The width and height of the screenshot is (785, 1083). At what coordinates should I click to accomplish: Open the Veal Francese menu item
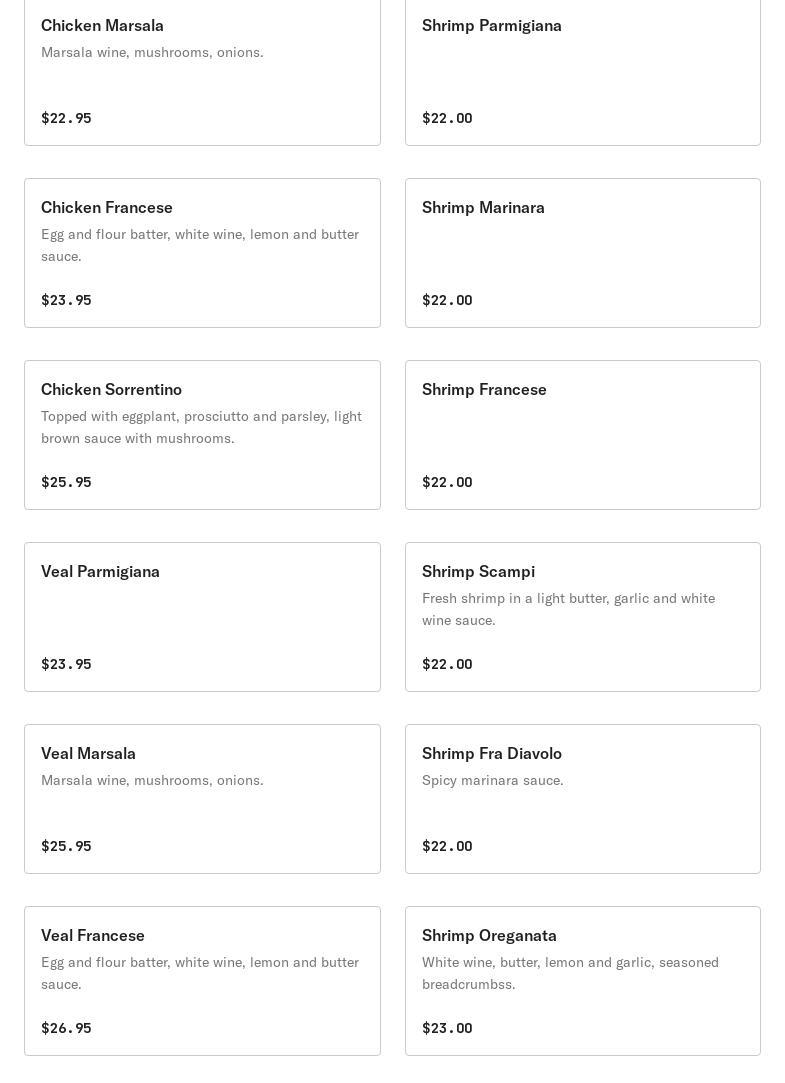coord(93,936)
